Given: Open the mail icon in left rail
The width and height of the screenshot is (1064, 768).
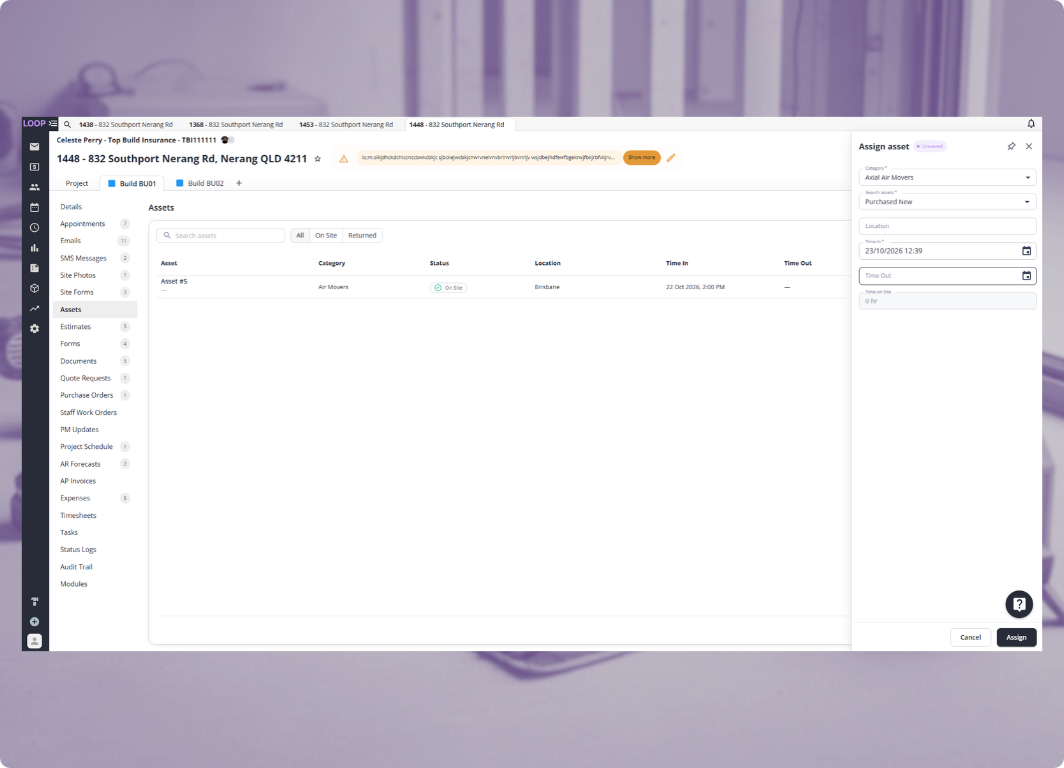Looking at the screenshot, I should pos(35,147).
